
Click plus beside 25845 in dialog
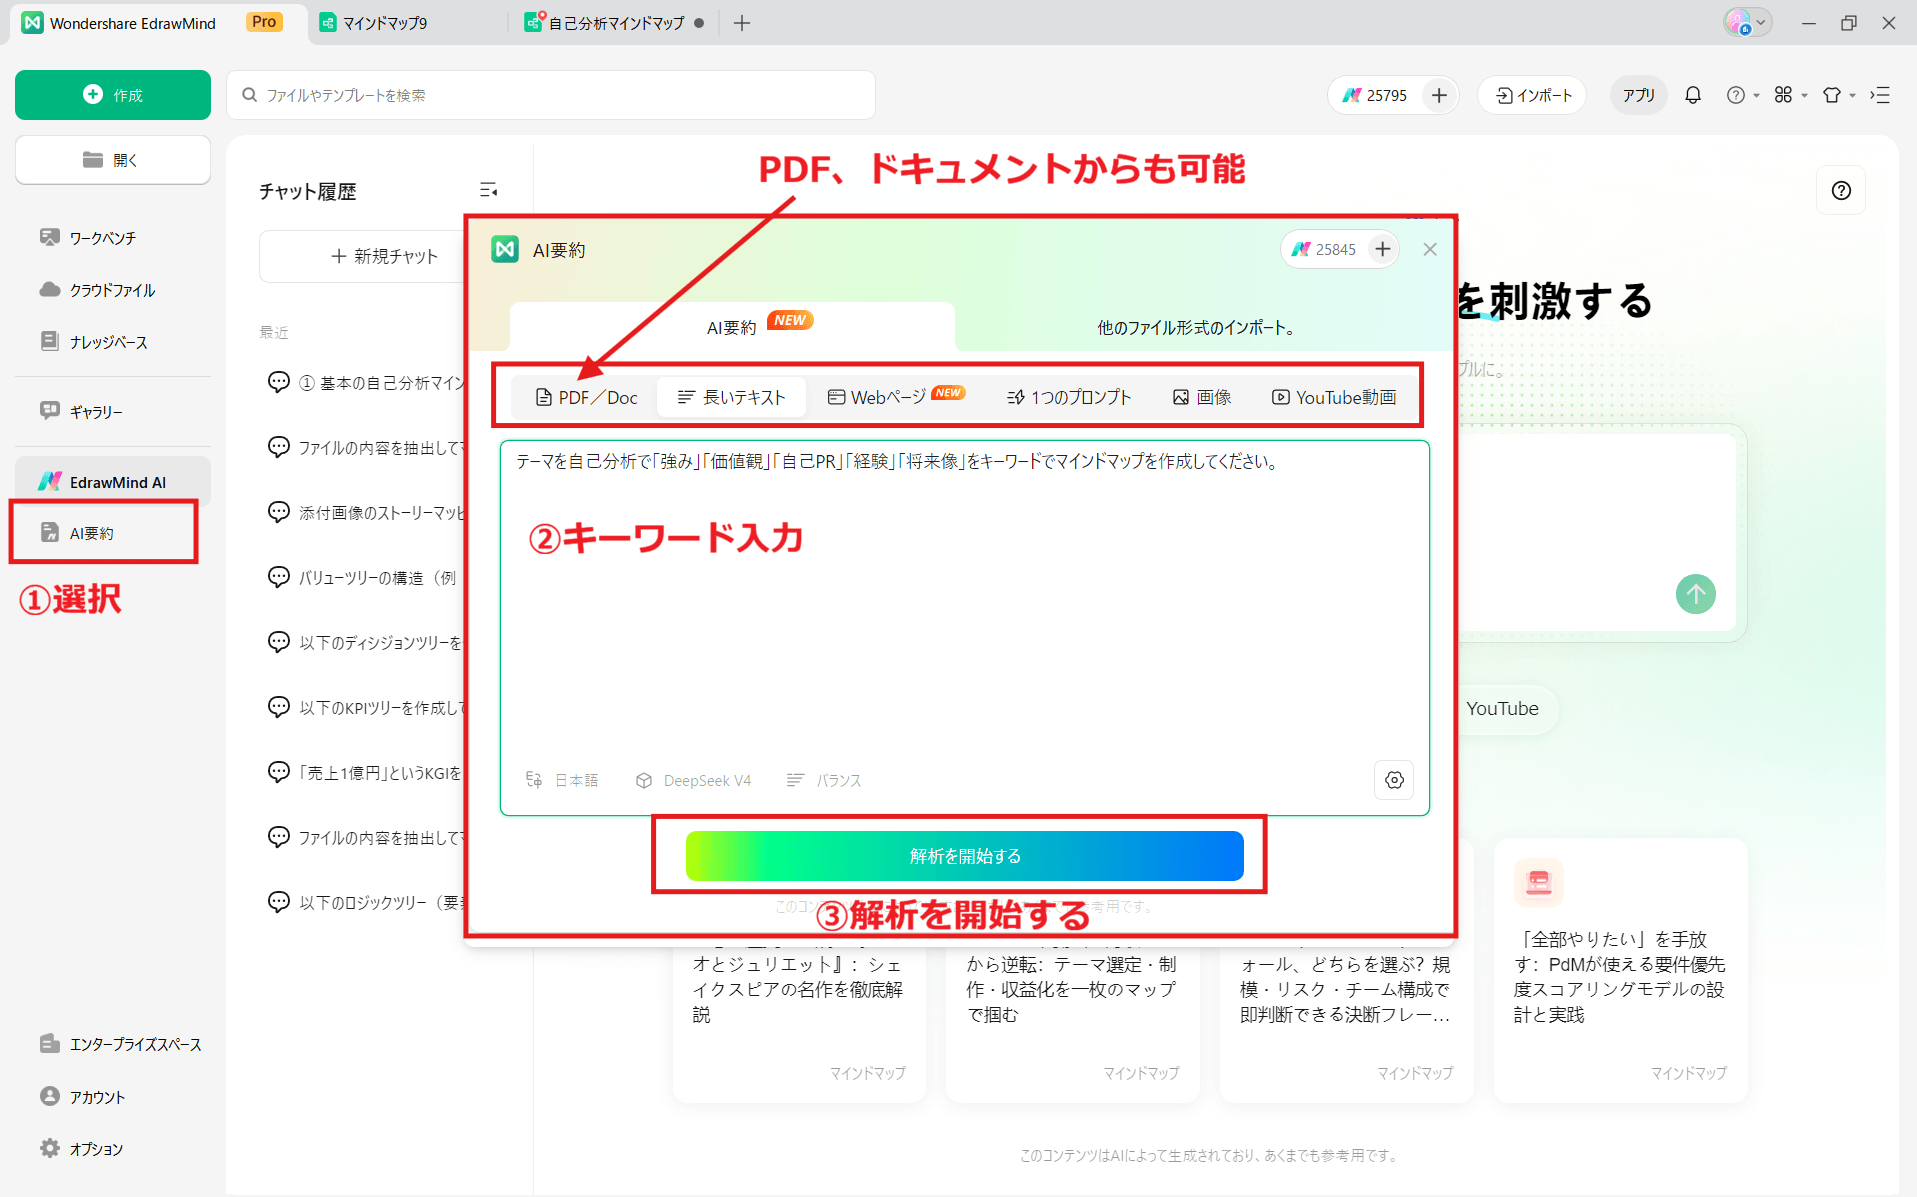pyautogui.click(x=1382, y=249)
